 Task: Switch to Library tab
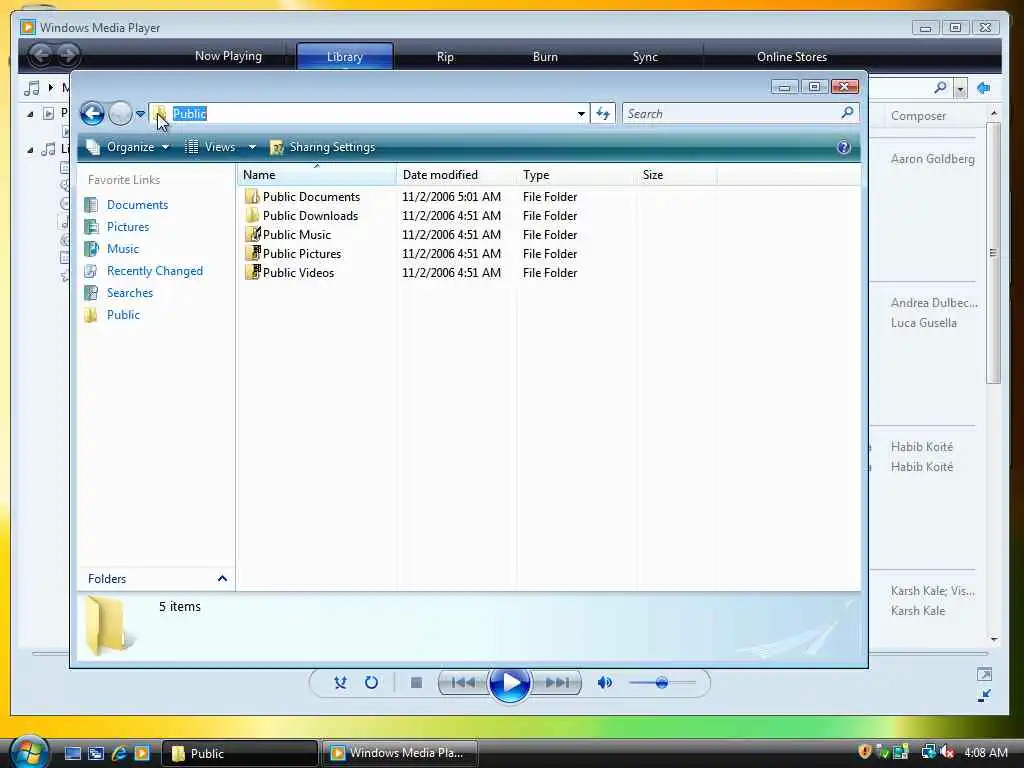[345, 57]
